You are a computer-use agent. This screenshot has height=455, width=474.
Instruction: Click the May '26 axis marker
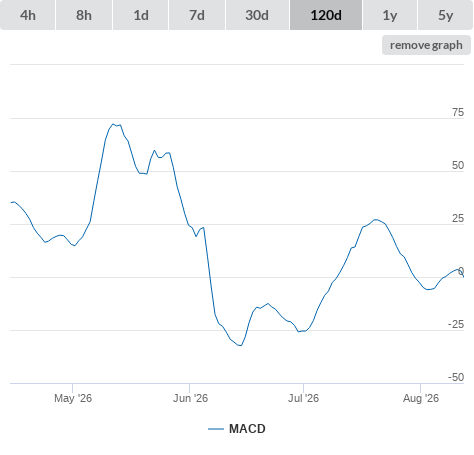tap(73, 398)
